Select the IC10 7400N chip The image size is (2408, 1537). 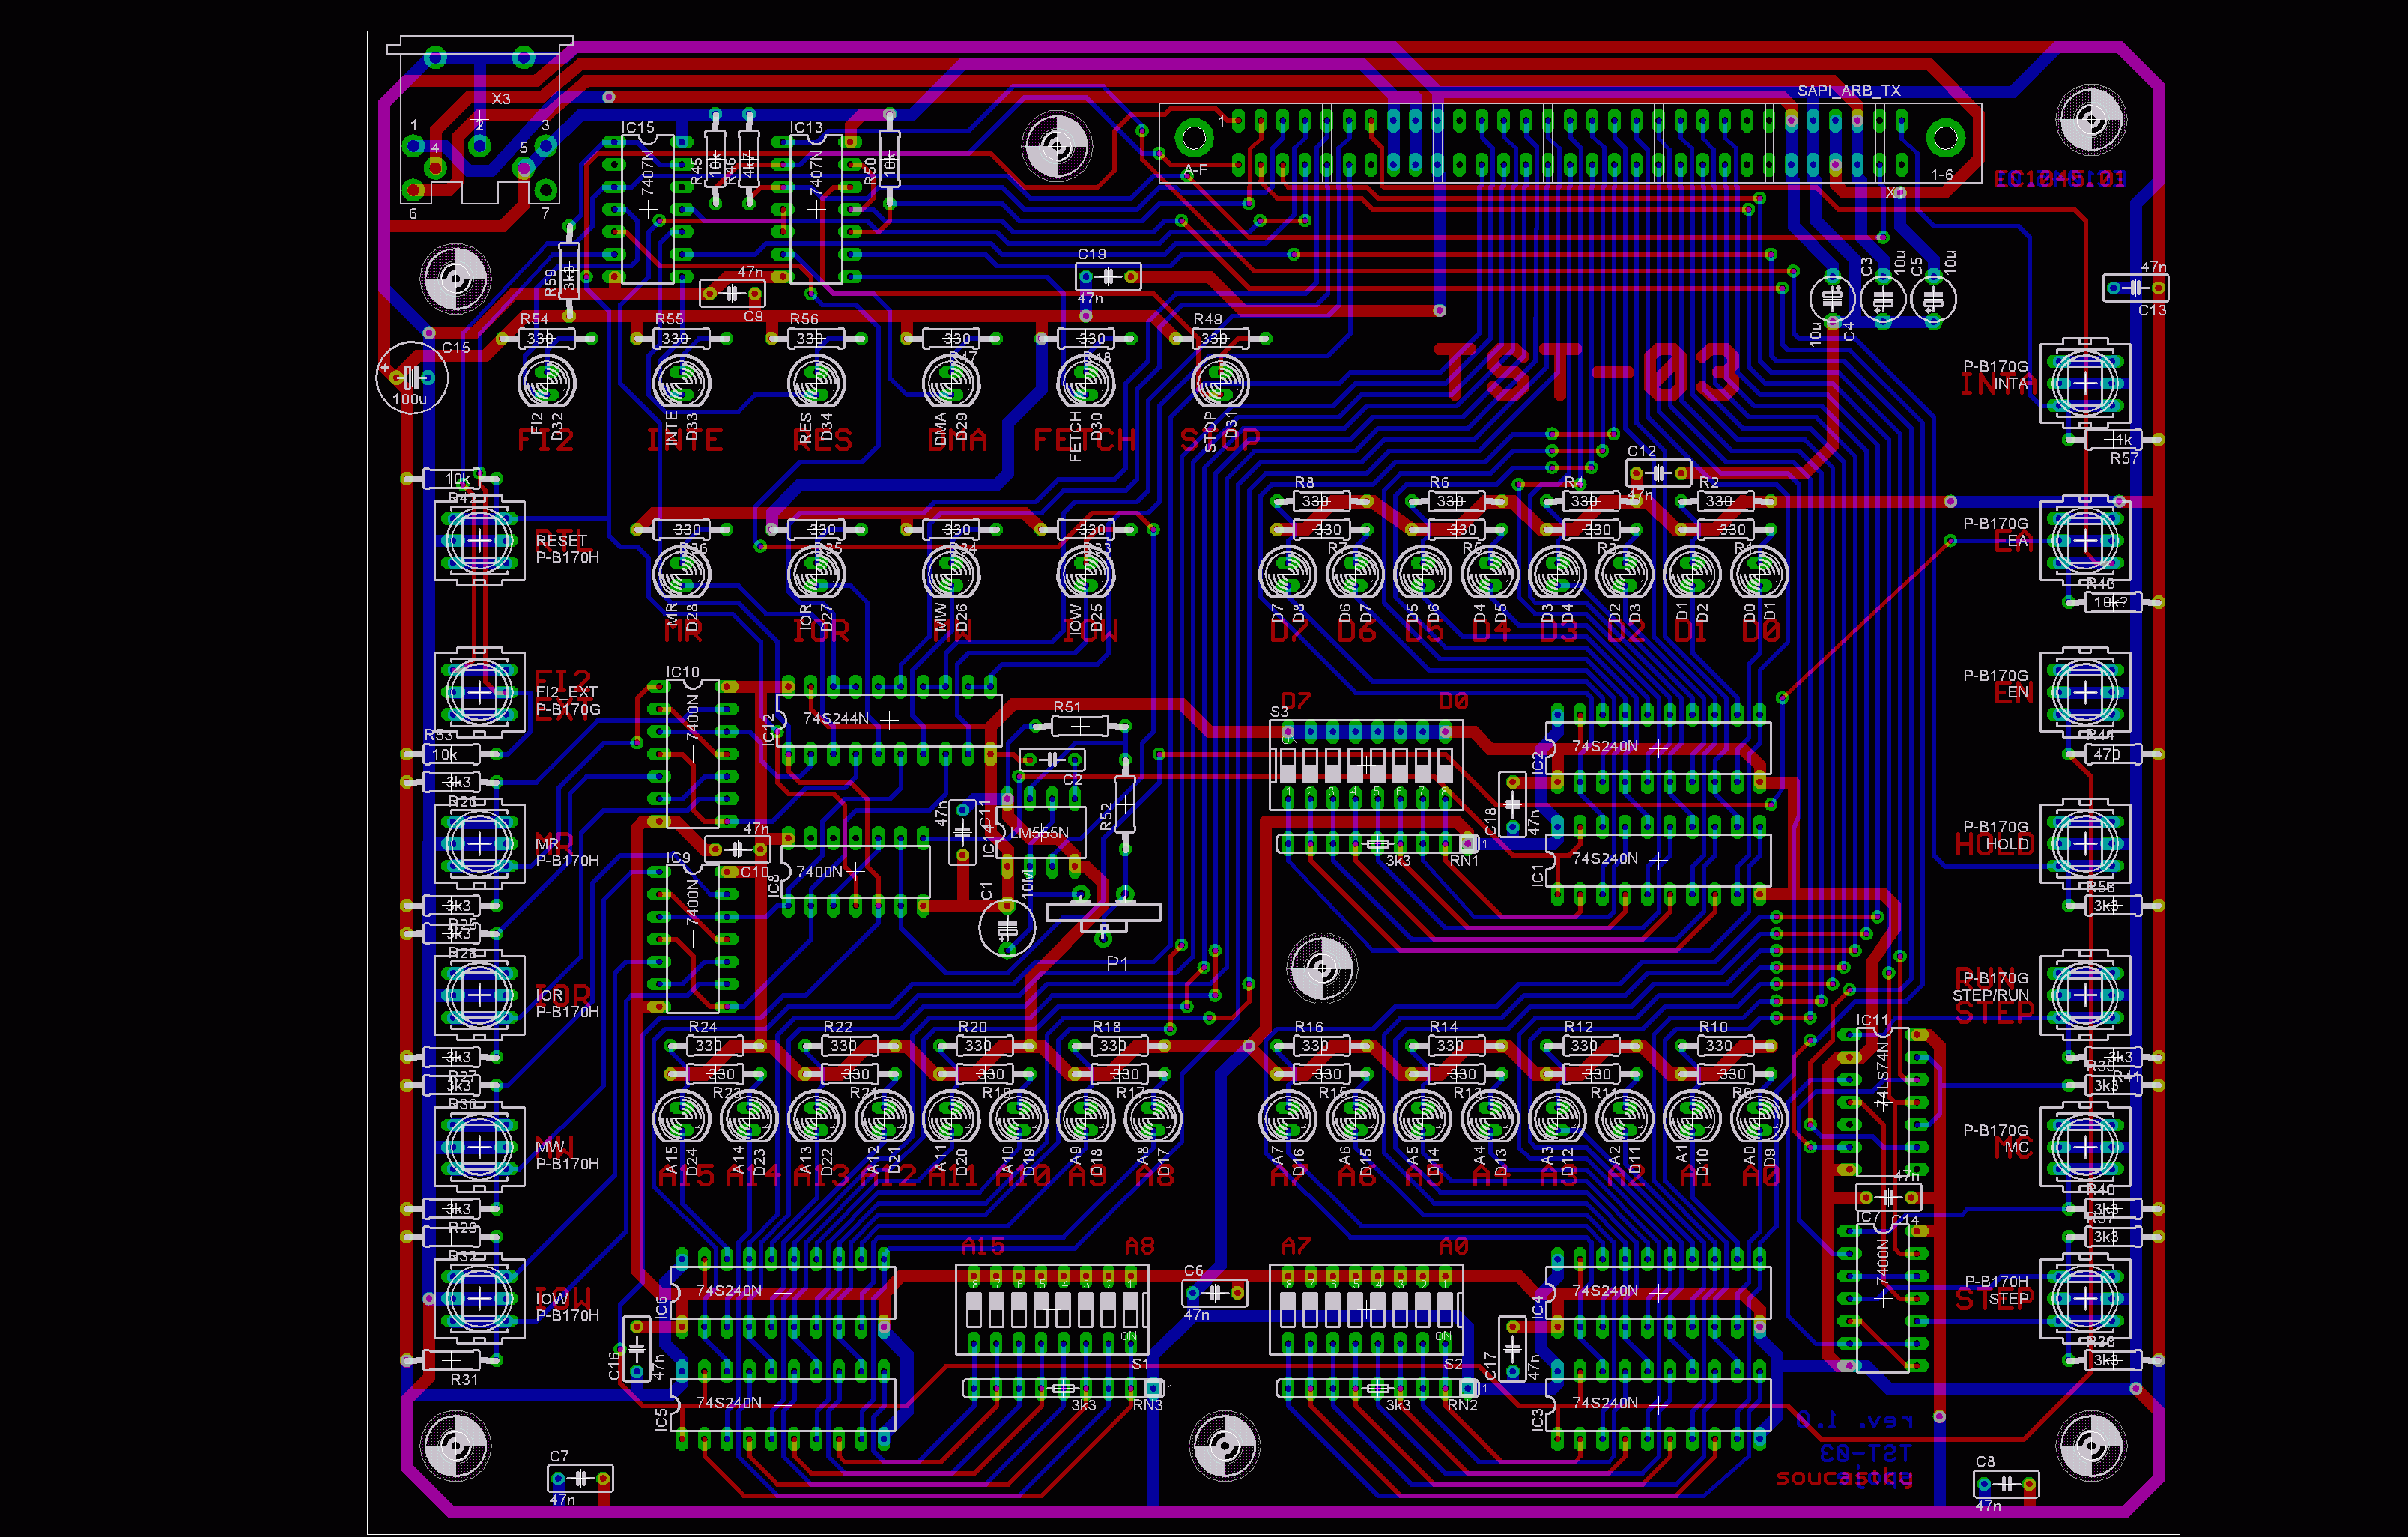click(693, 754)
